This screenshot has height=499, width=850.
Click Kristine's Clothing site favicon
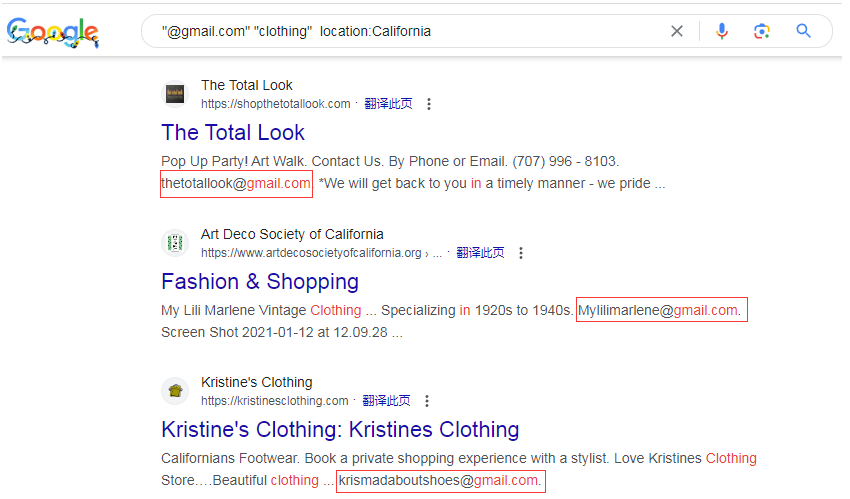(x=175, y=391)
